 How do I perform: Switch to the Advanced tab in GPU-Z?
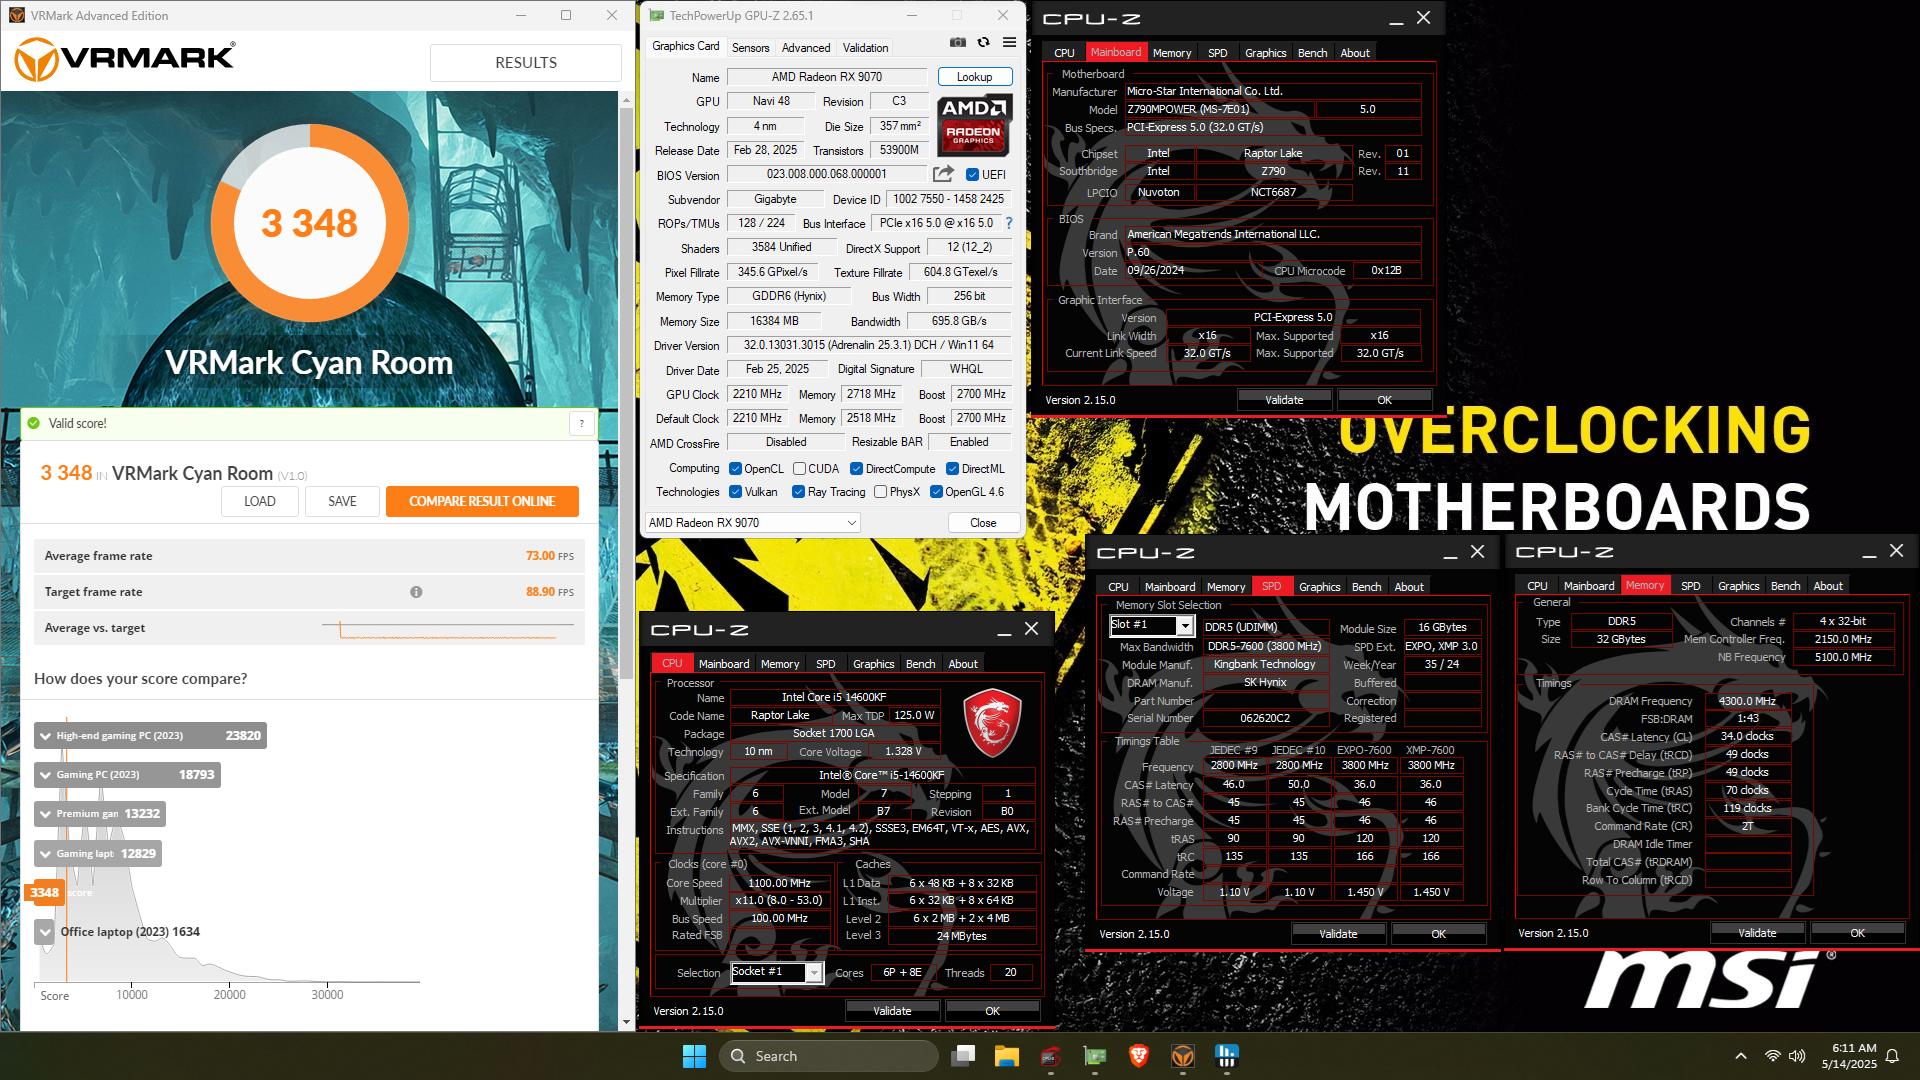pos(806,48)
